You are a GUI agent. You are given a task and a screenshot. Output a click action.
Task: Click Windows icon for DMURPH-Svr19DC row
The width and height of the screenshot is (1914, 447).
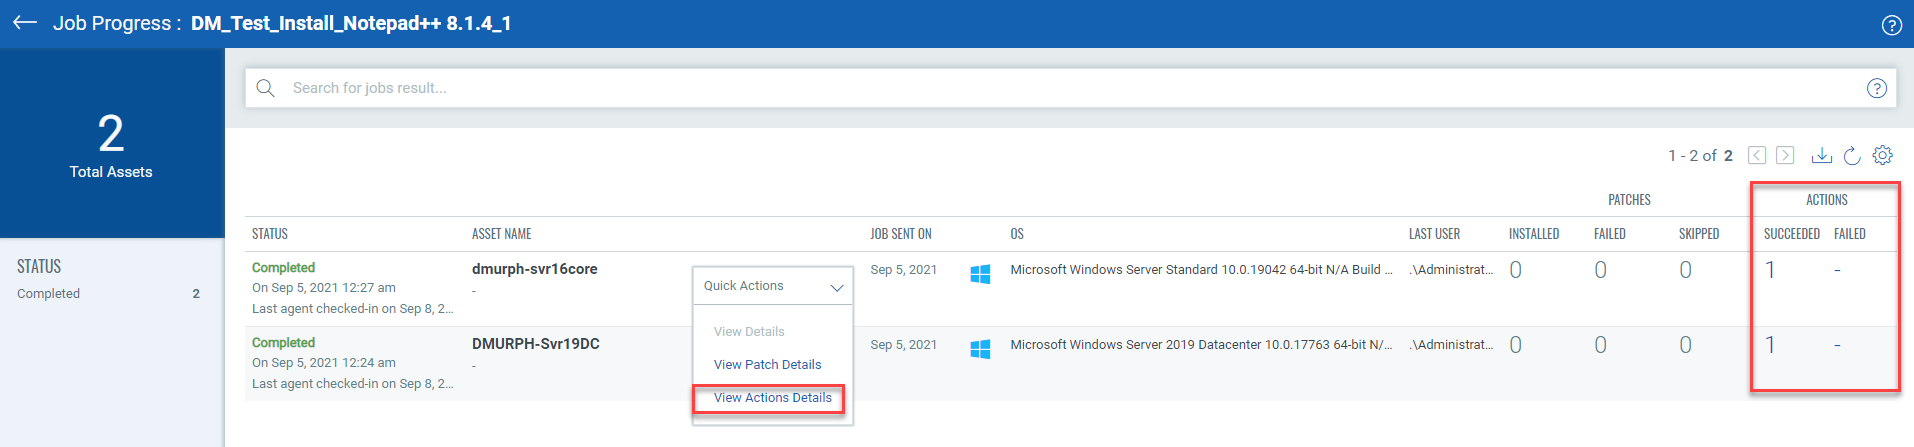pos(980,349)
